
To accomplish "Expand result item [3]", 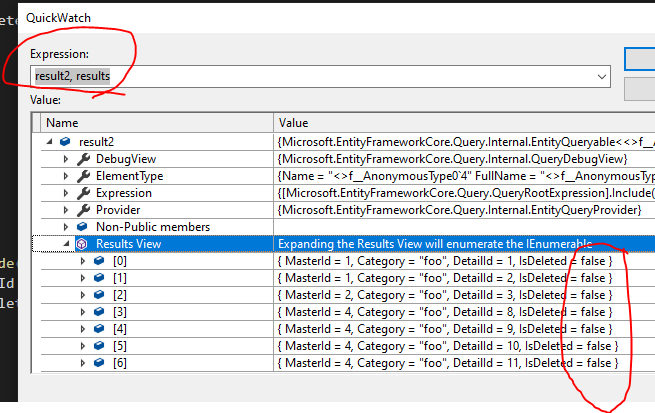I will 83,312.
